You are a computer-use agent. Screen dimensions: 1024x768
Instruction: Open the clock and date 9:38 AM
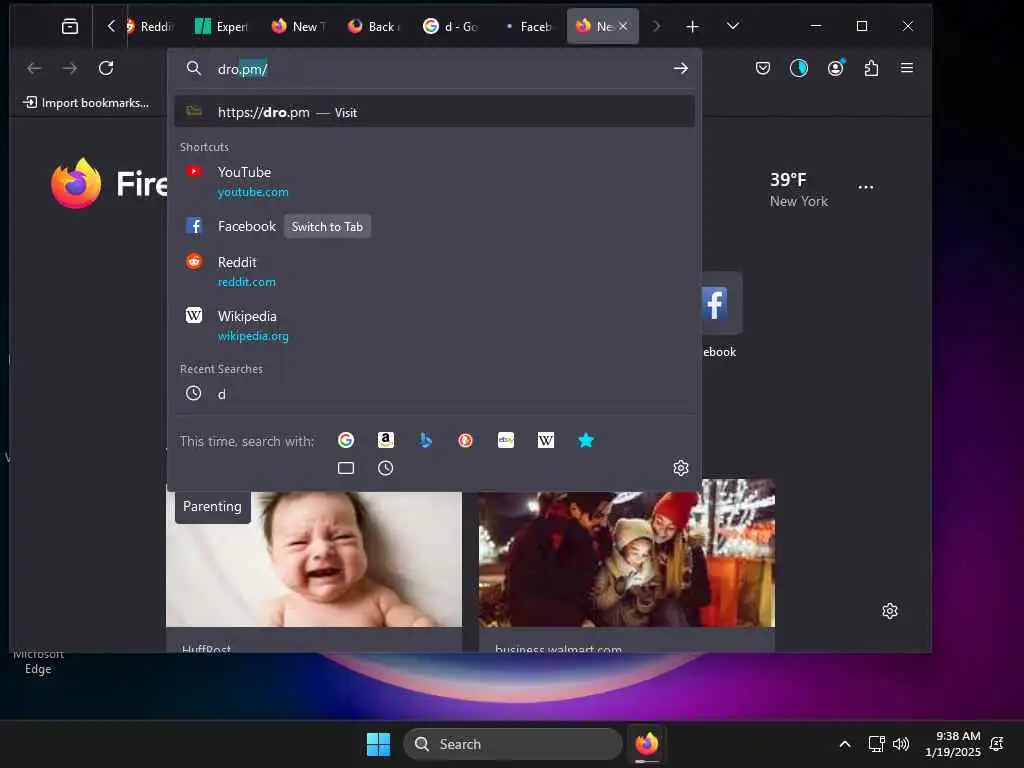pyautogui.click(x=952, y=744)
